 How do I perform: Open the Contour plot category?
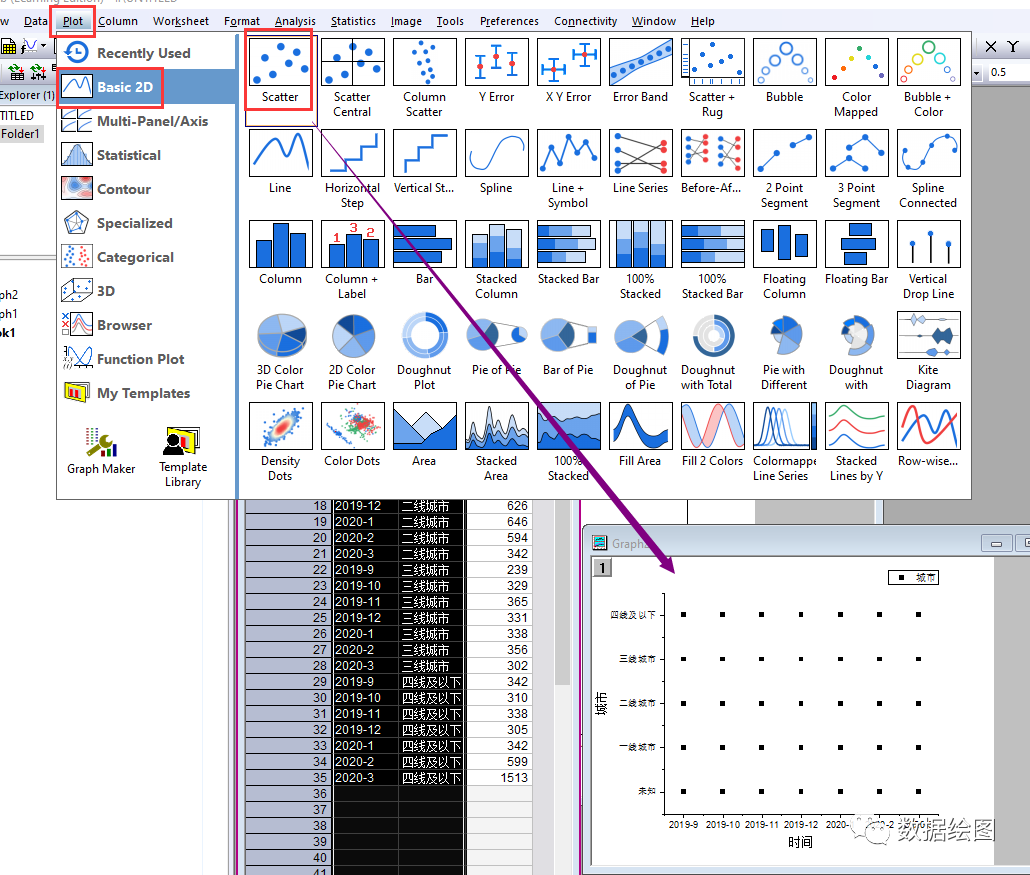click(146, 189)
